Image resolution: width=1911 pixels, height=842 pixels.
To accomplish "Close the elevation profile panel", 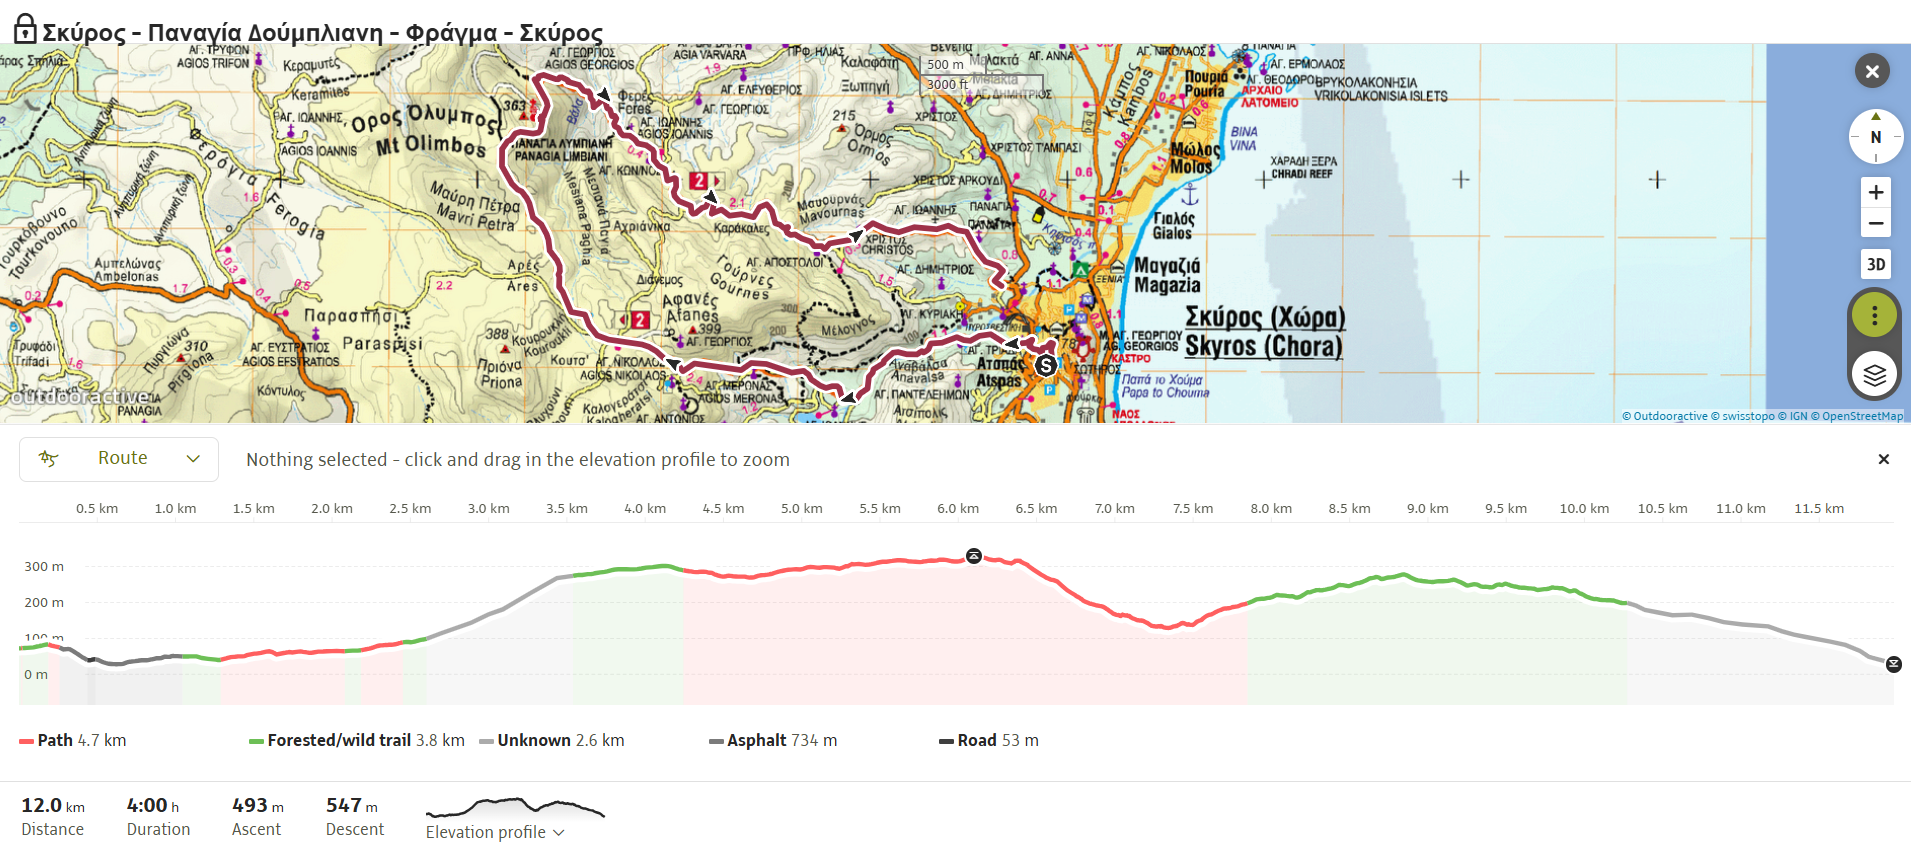I will tap(1883, 459).
